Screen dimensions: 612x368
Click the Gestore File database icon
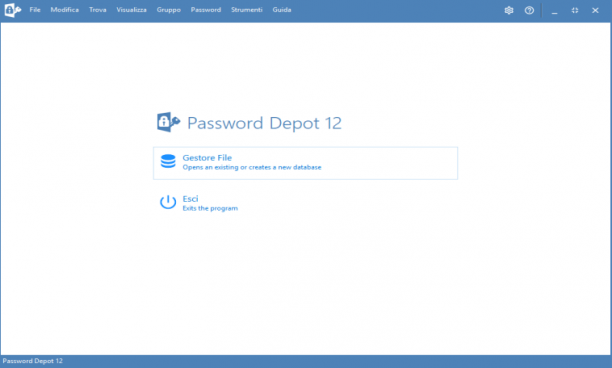point(168,161)
